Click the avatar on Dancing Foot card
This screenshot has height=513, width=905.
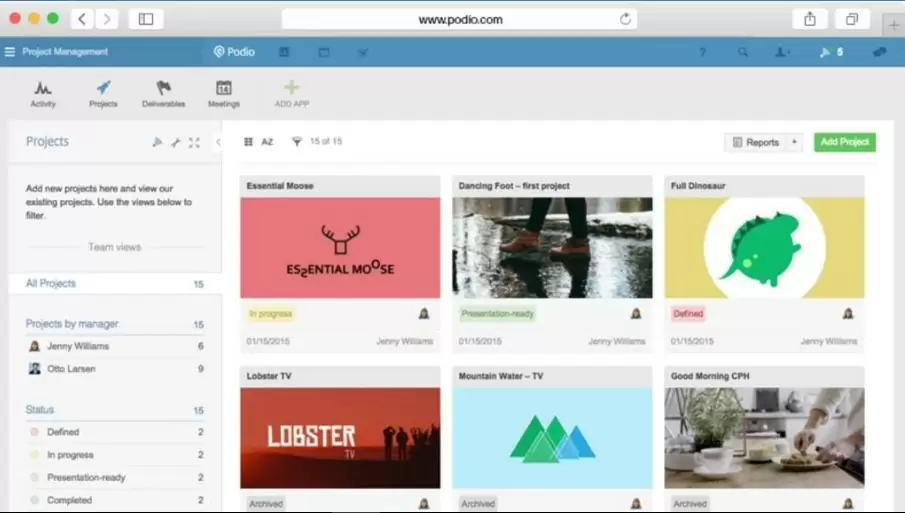pos(636,313)
